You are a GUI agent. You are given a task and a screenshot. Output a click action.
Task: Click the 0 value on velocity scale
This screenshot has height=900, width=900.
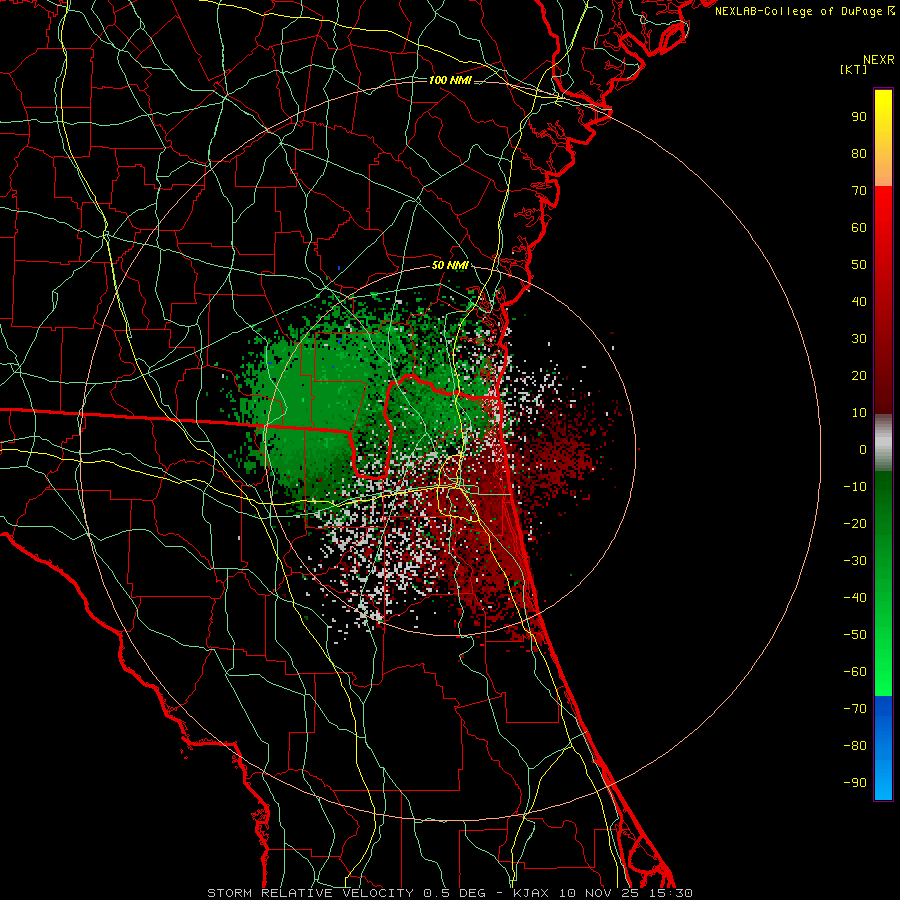click(863, 449)
